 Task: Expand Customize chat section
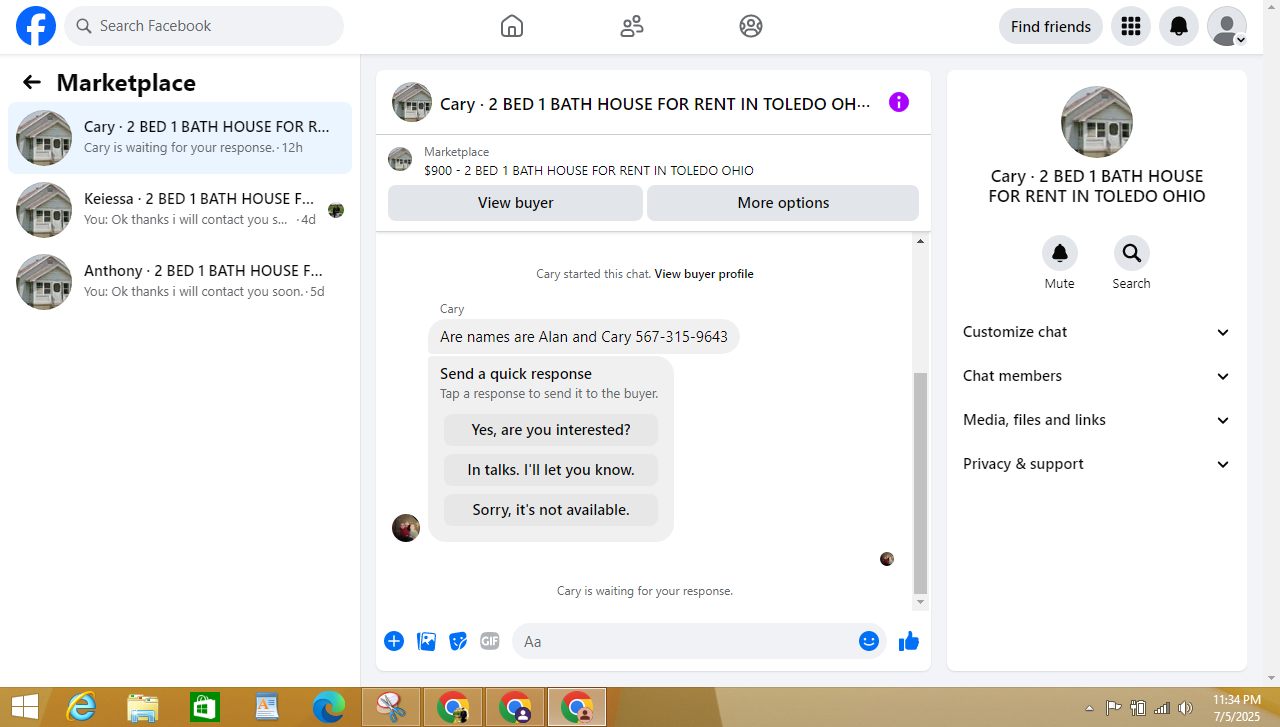tap(1097, 332)
